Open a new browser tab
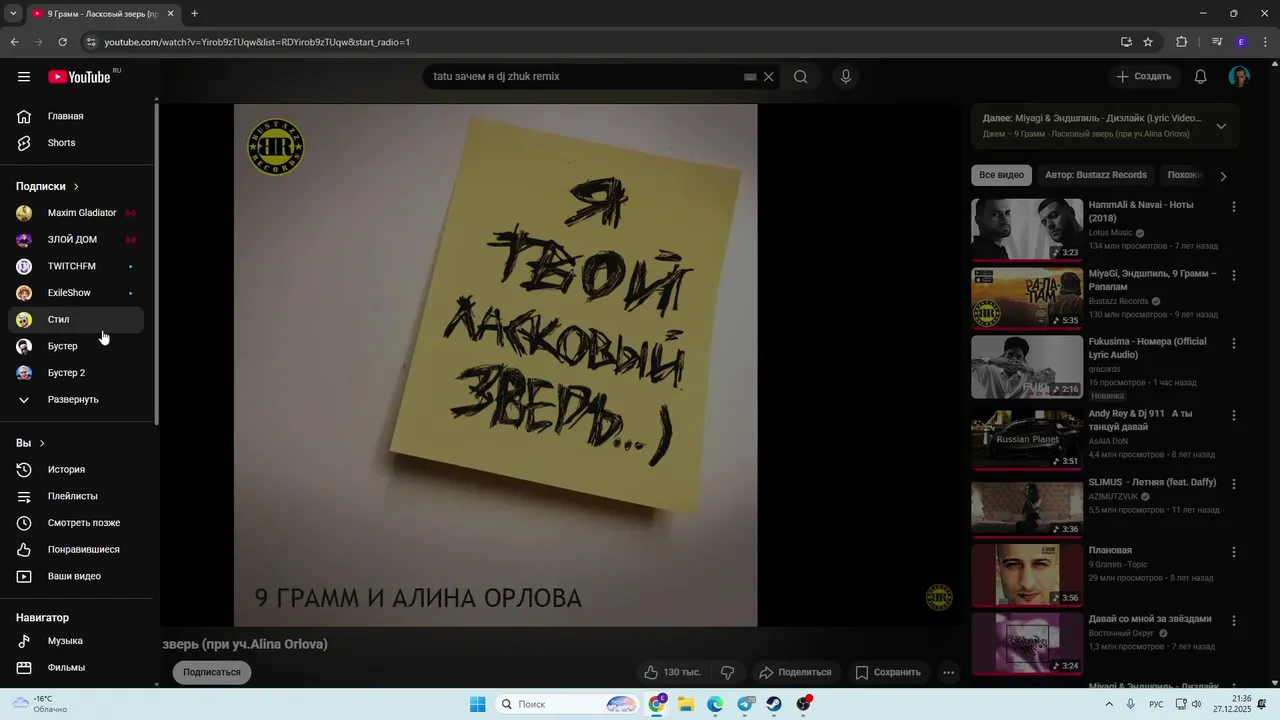Image resolution: width=1280 pixels, height=720 pixels. click(x=195, y=14)
